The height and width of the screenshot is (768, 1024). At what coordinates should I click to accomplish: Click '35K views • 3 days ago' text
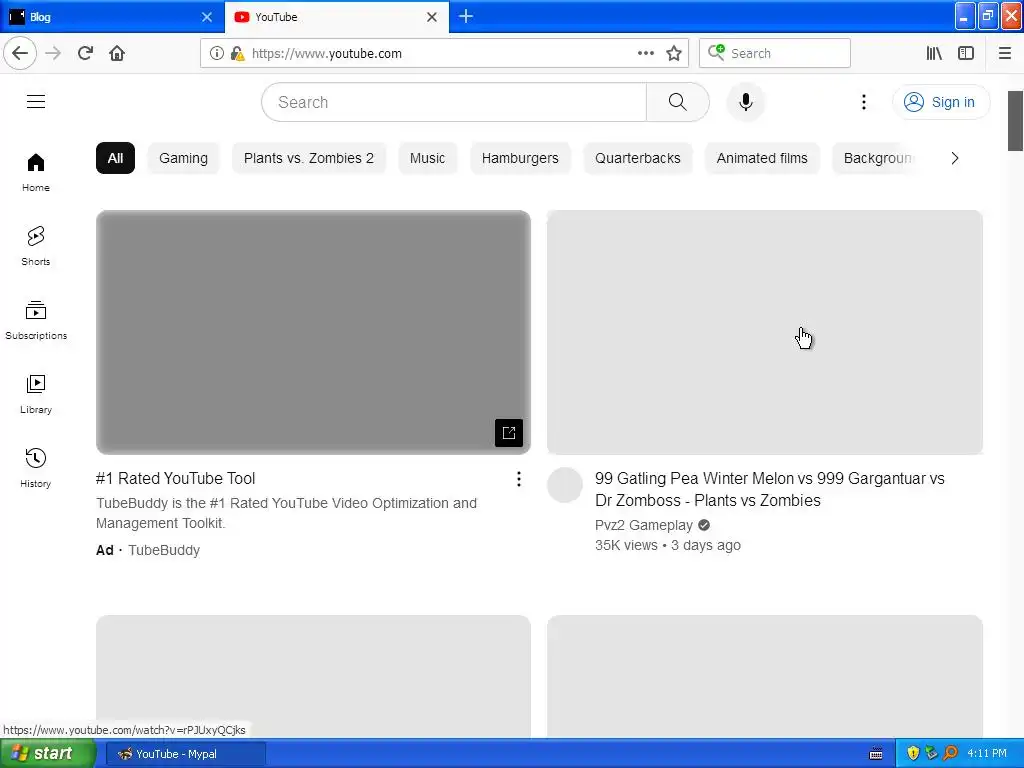pos(667,545)
